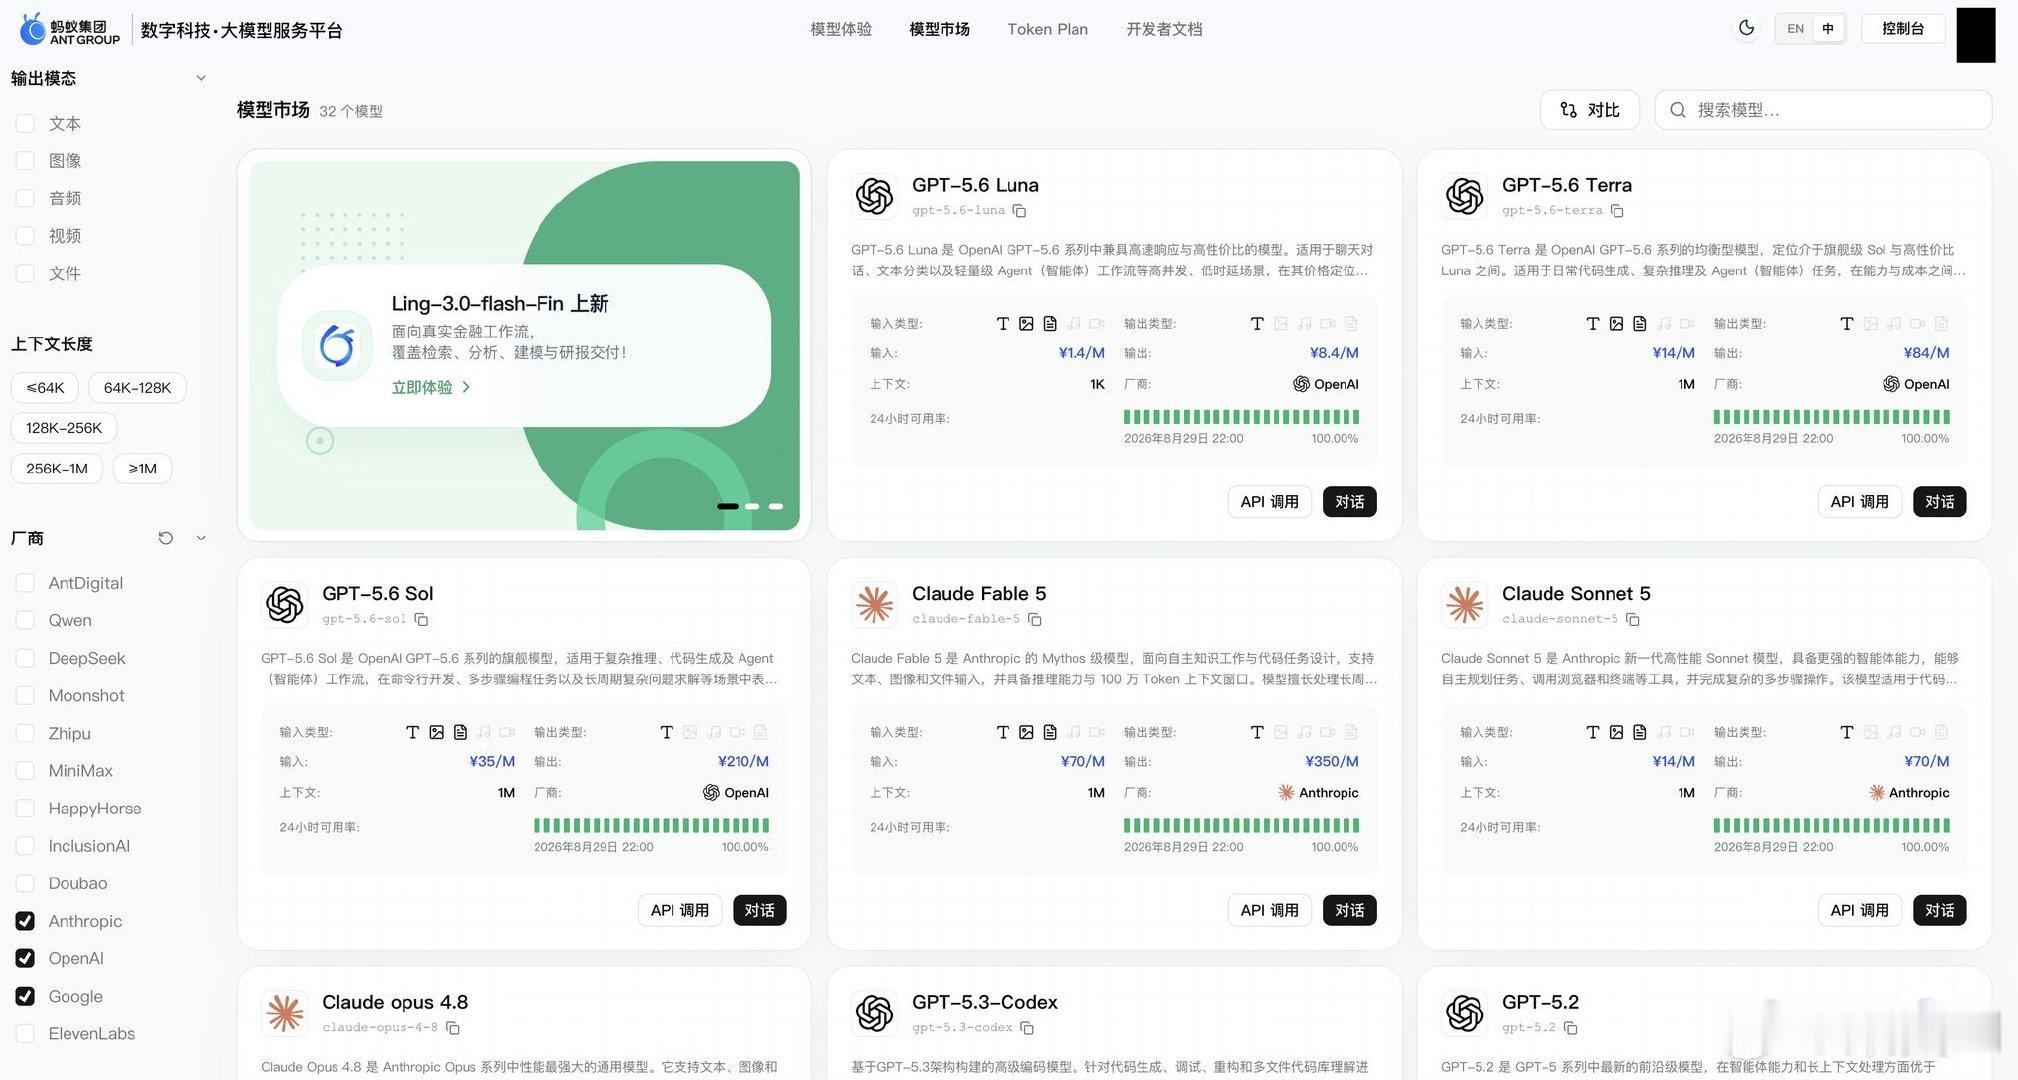Filter context length 128K-256K
The image size is (2018, 1080).
click(x=64, y=428)
